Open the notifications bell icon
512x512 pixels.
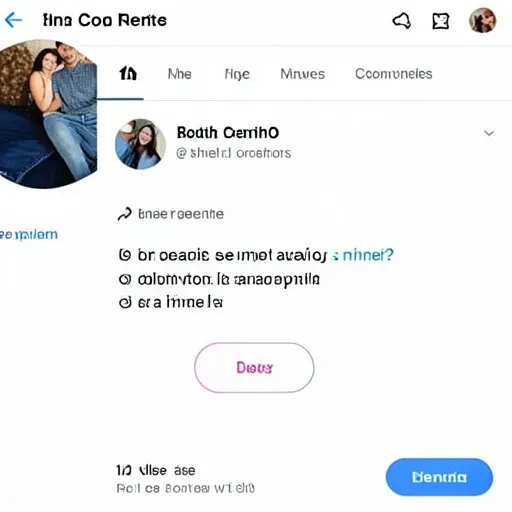point(402,21)
